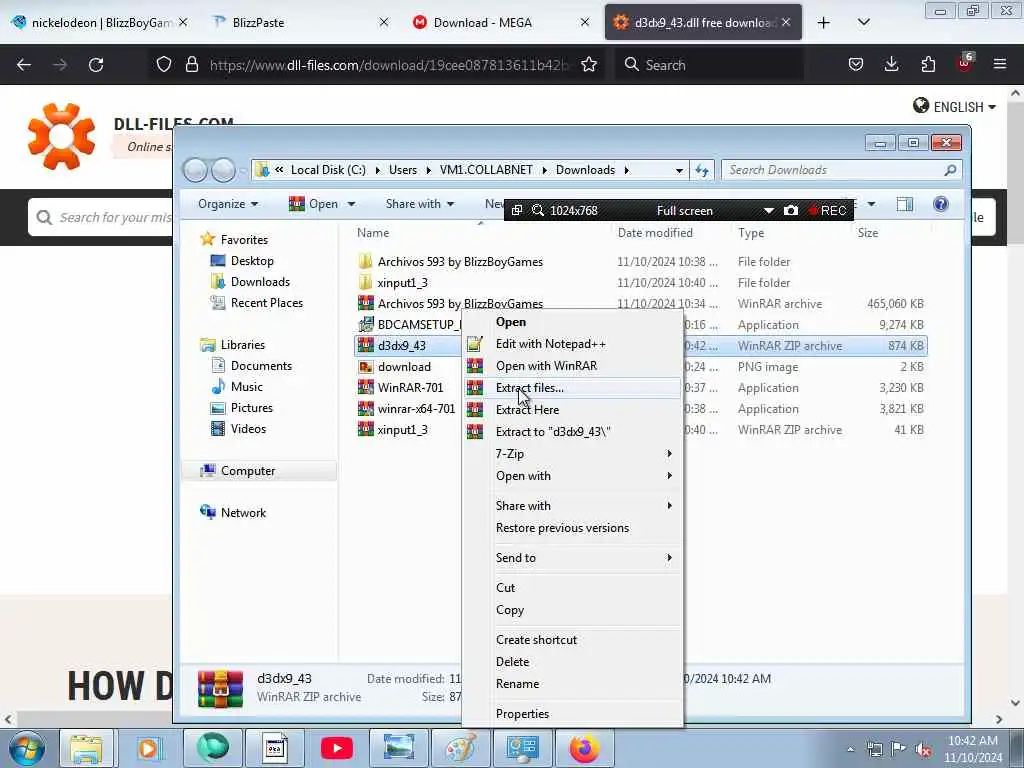Open Paint palette icon in taskbar
This screenshot has height=768, width=1024.
461,748
